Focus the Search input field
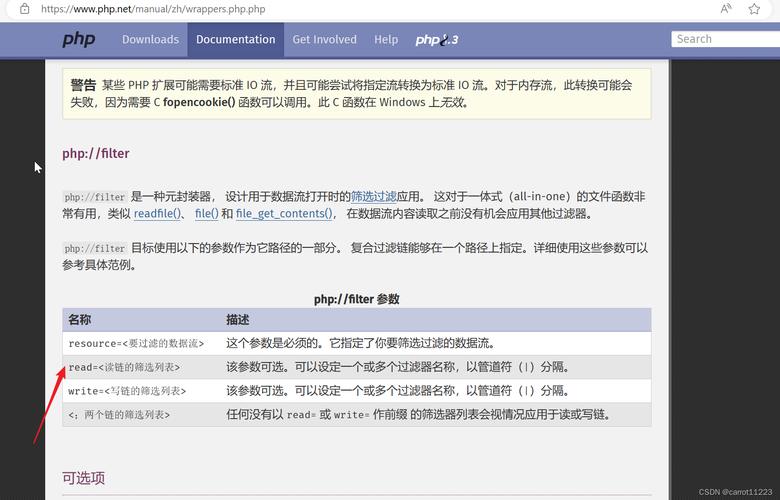 725,39
